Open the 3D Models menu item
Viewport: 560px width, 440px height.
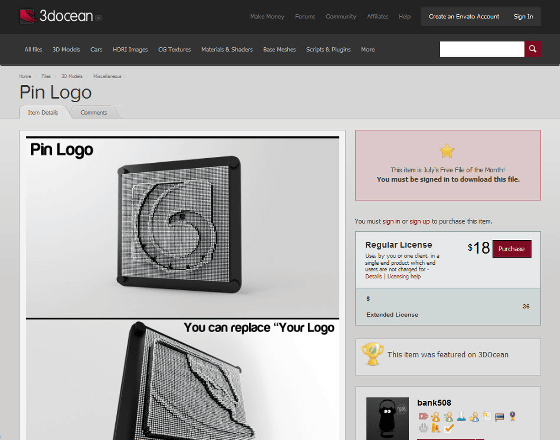pos(66,50)
